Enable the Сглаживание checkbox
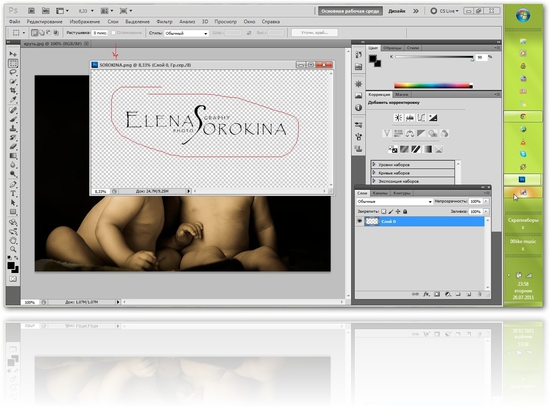Image resolution: width=550 pixels, height=408 pixels. point(113,33)
